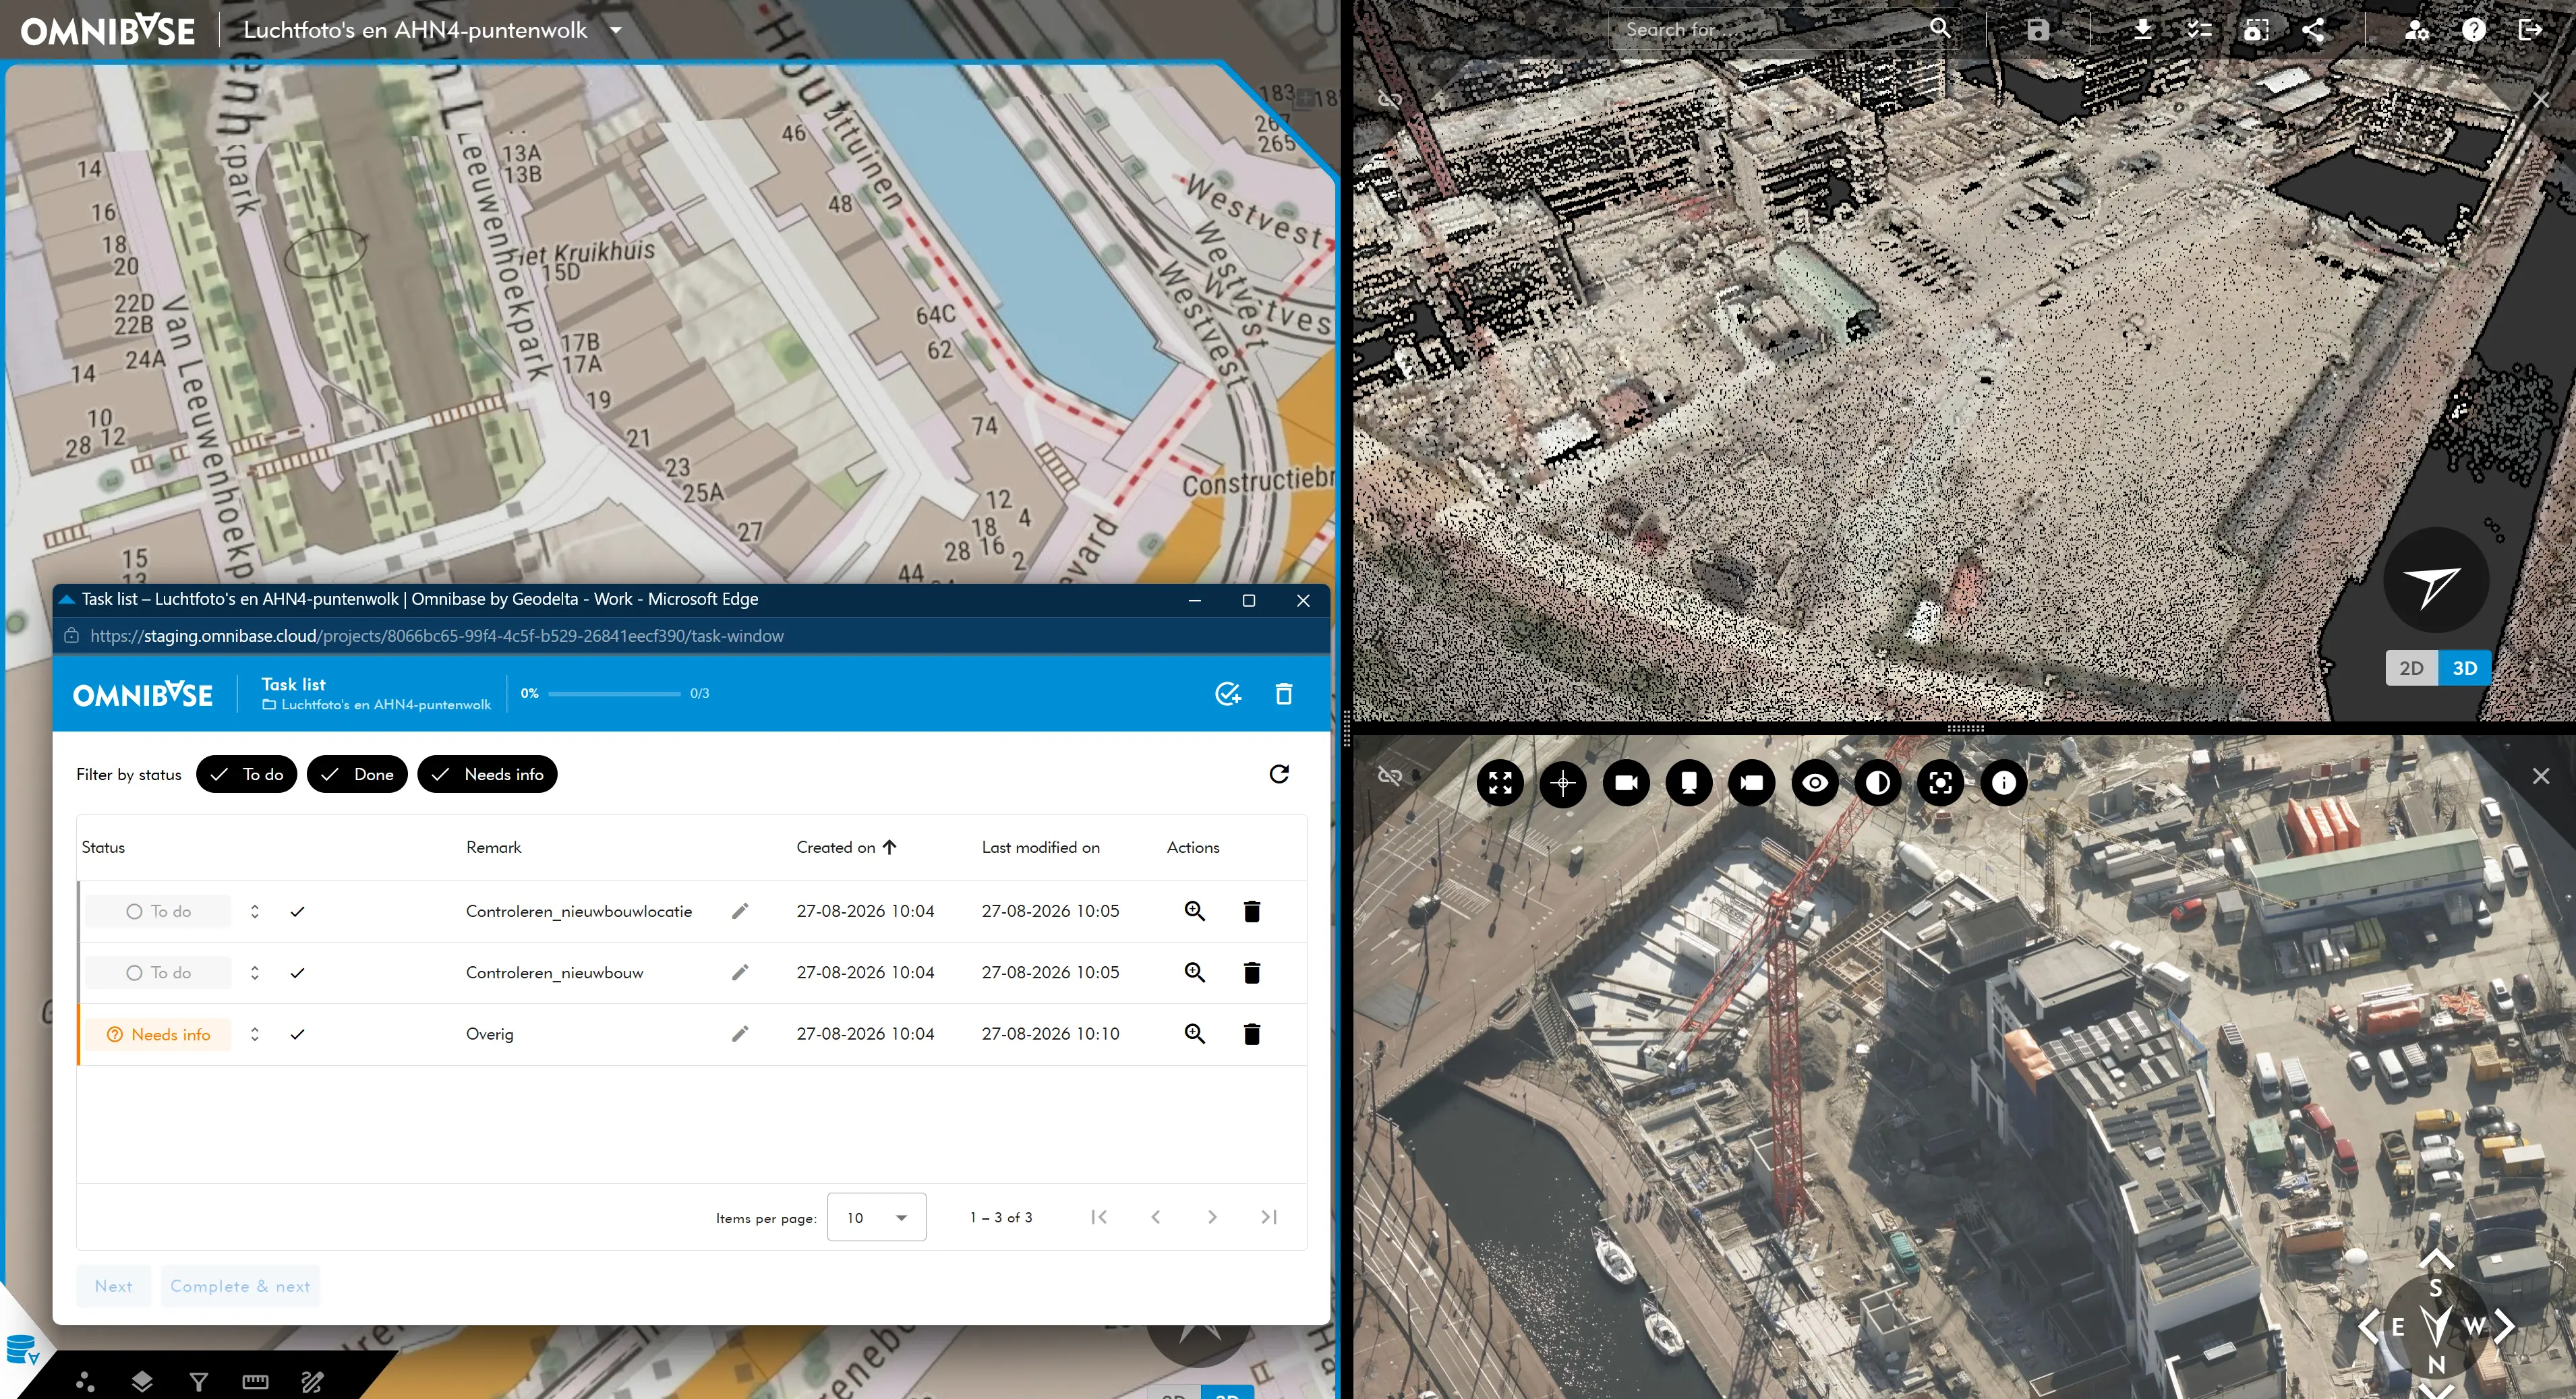
Task: Edit the Controleren_nieuwbouw remark
Action: [x=740, y=972]
